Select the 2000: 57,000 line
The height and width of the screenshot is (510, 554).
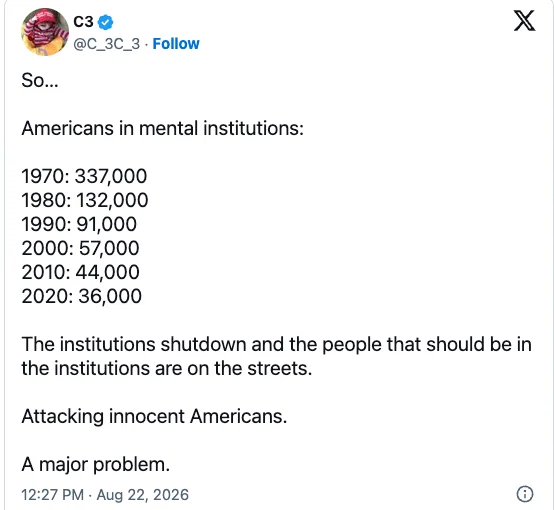pyautogui.click(x=80, y=248)
